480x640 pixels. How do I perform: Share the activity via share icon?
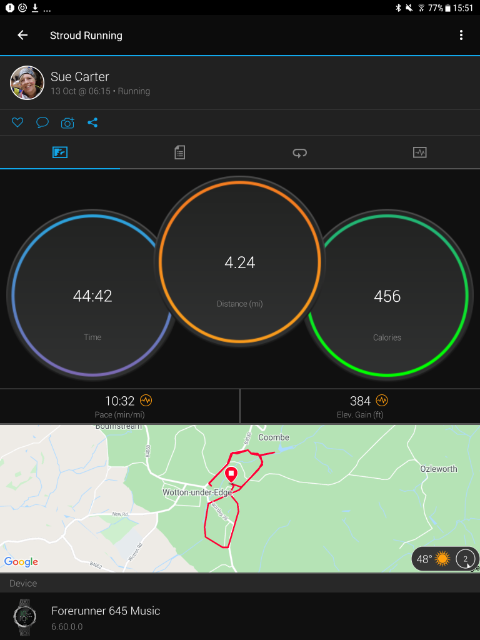click(93, 122)
